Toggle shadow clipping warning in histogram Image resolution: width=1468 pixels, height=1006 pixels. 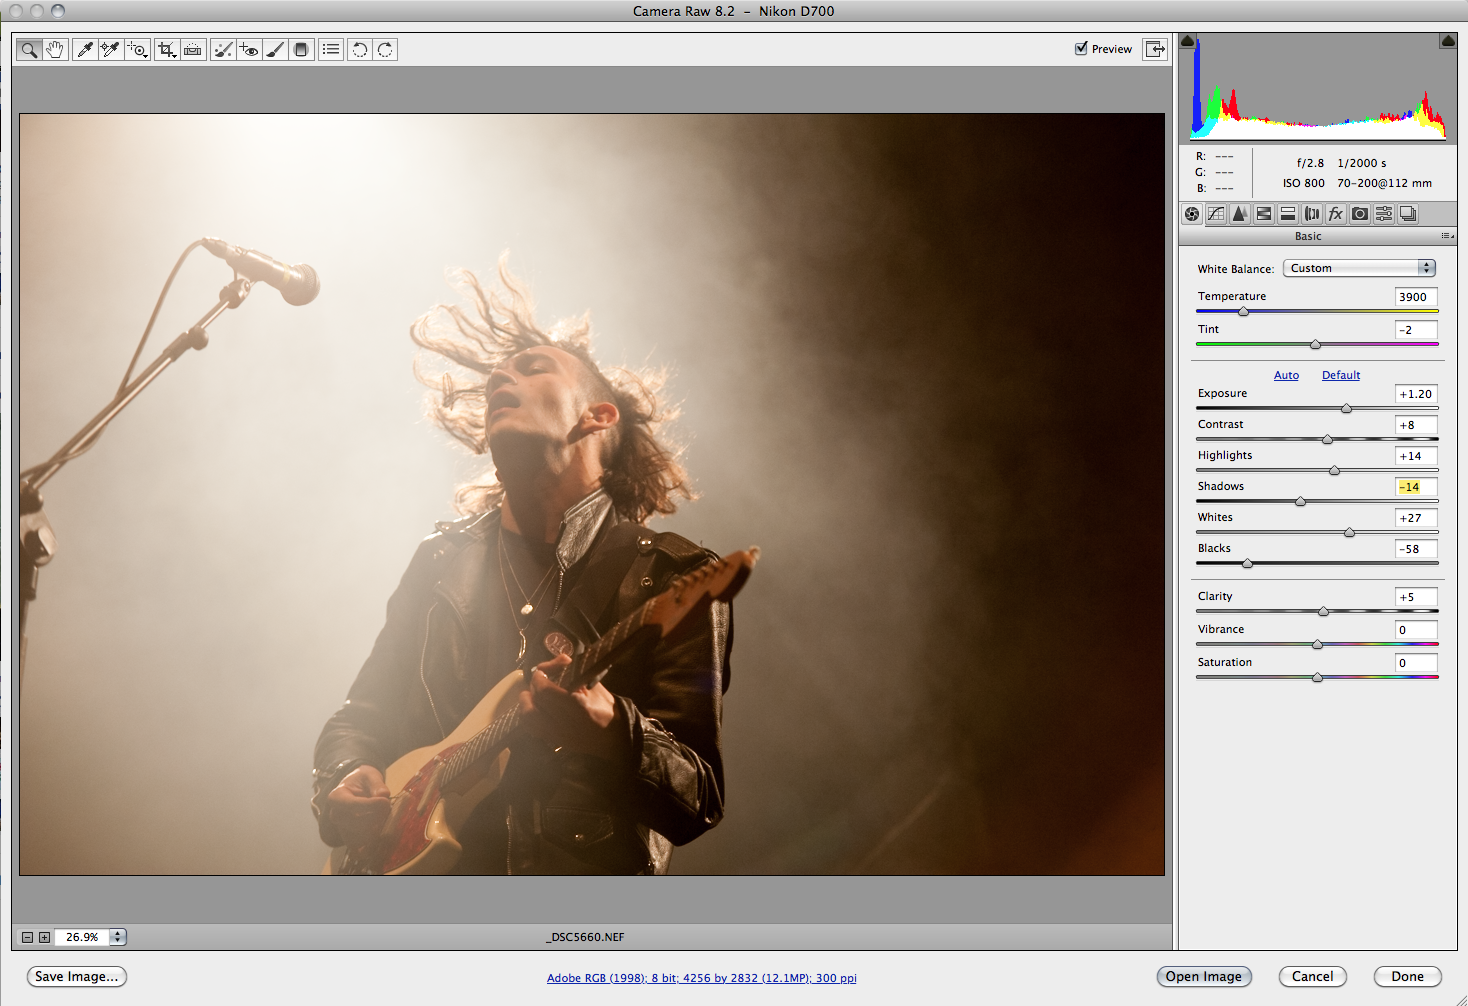[1188, 41]
